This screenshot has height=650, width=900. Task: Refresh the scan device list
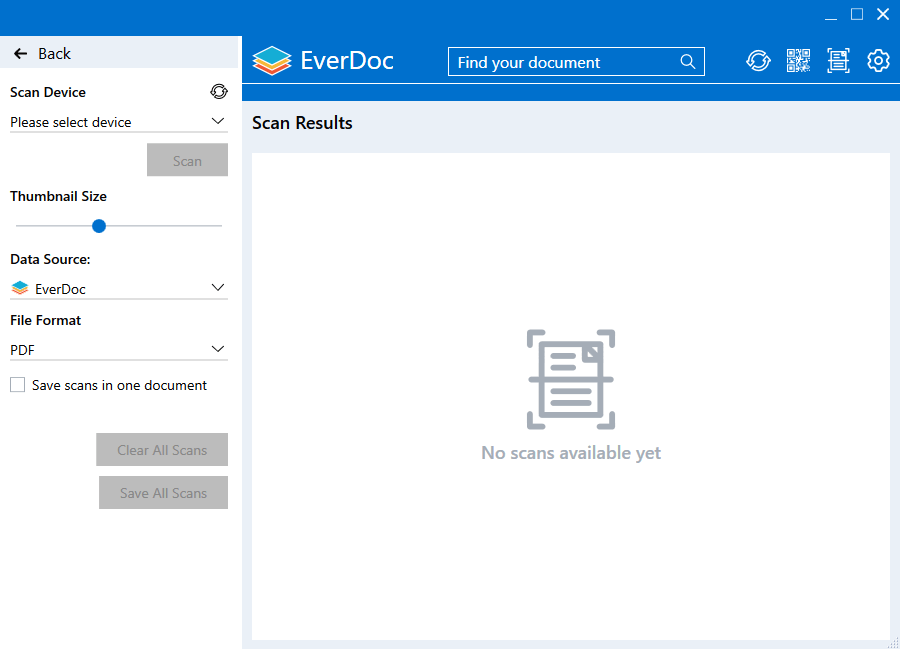(219, 91)
